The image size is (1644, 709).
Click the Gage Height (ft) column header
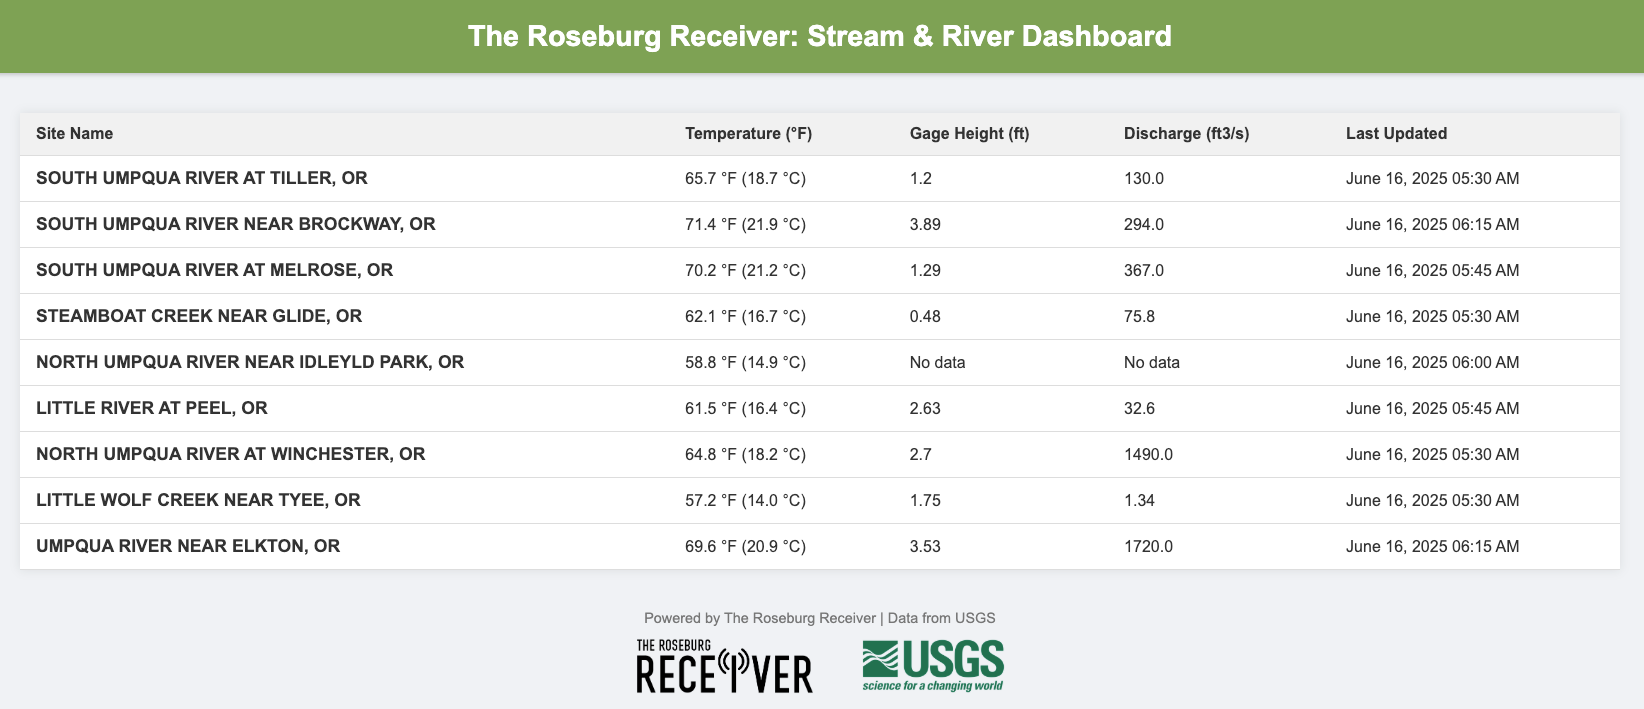[x=969, y=134]
